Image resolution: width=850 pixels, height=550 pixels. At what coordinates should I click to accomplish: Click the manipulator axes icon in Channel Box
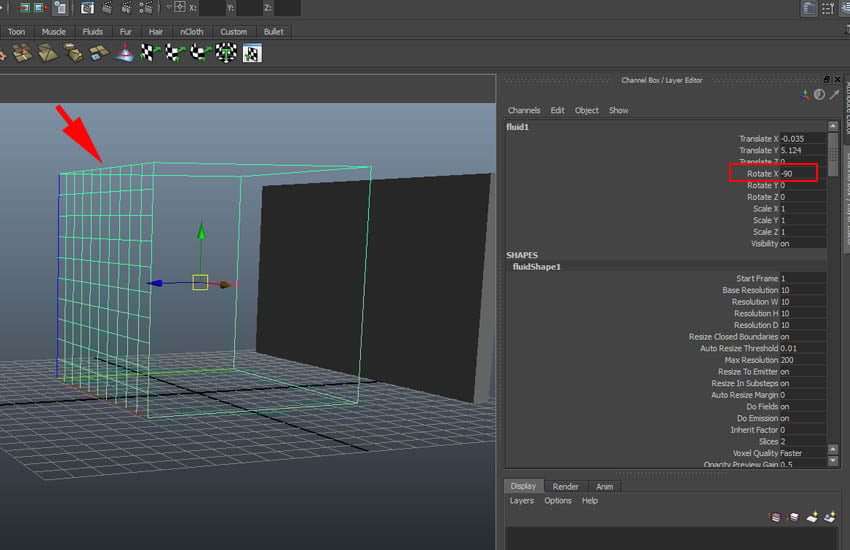(x=805, y=94)
